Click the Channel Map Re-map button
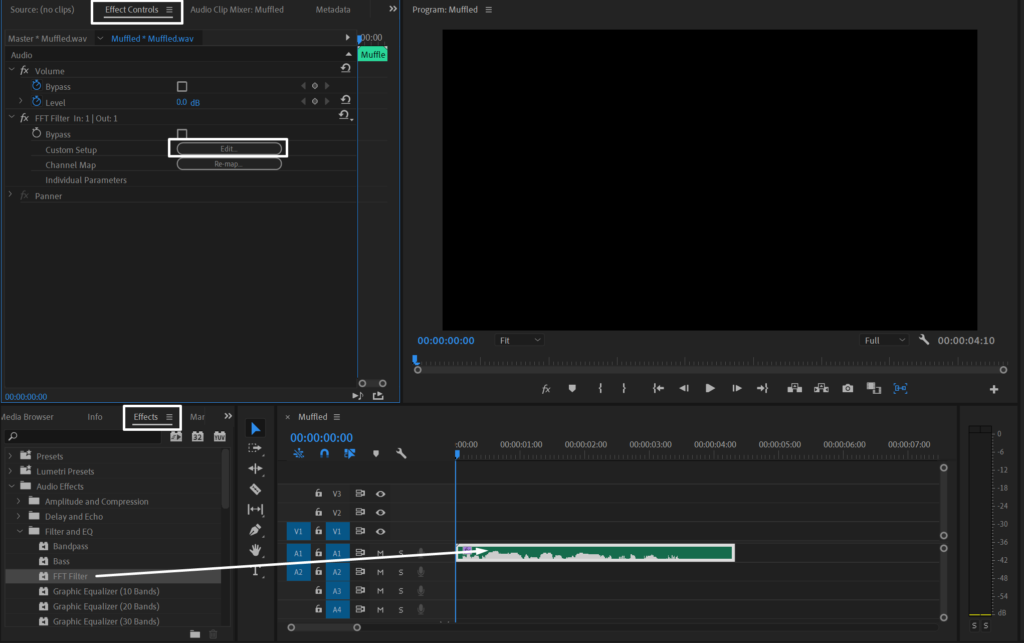1024x643 pixels. click(x=229, y=164)
